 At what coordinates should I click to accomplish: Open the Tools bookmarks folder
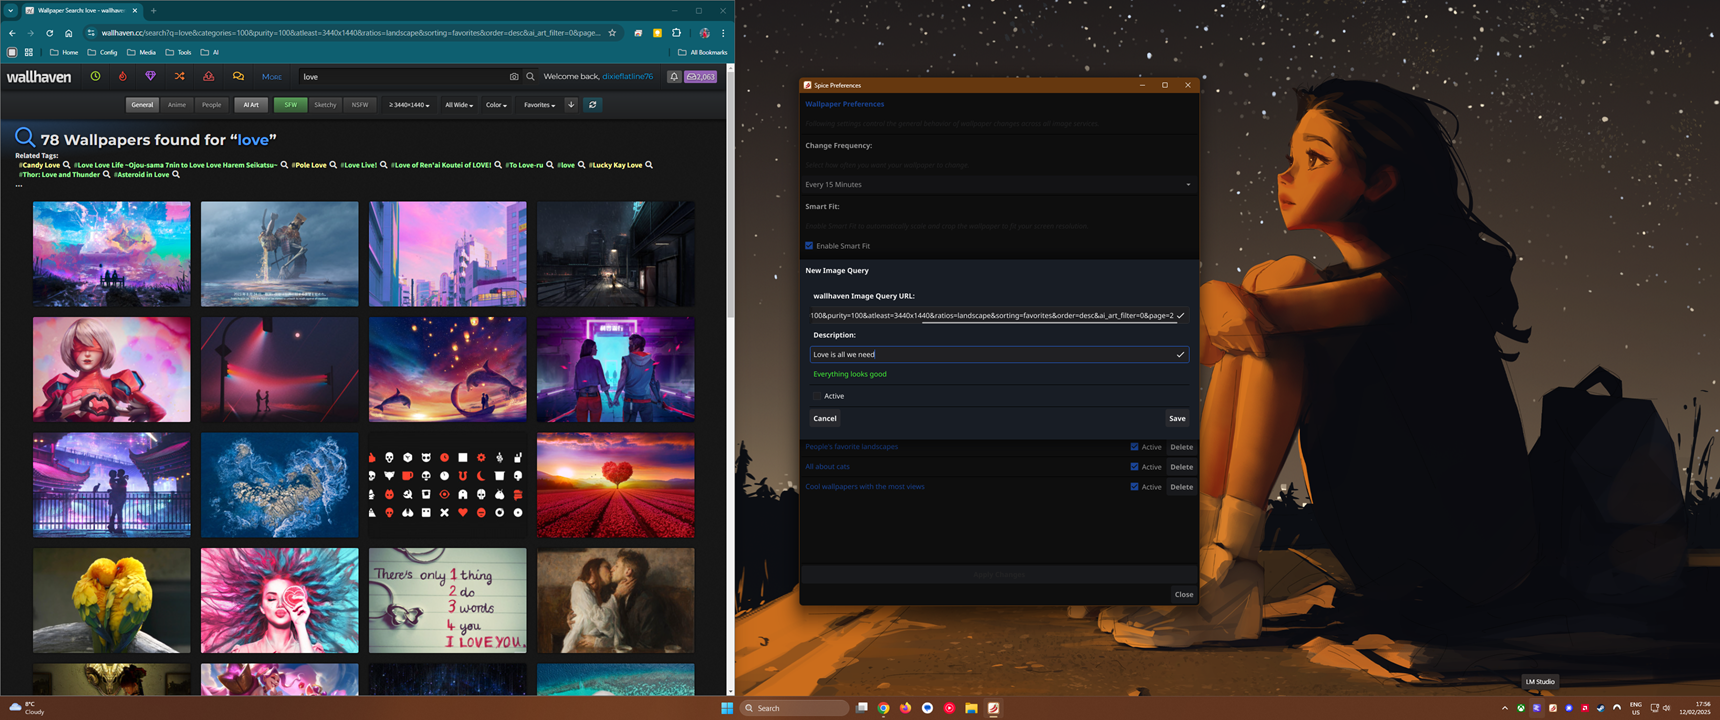click(x=179, y=52)
